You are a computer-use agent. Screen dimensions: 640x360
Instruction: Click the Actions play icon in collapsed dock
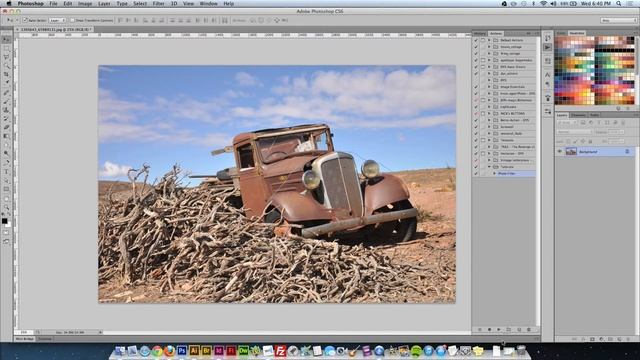tap(548, 47)
